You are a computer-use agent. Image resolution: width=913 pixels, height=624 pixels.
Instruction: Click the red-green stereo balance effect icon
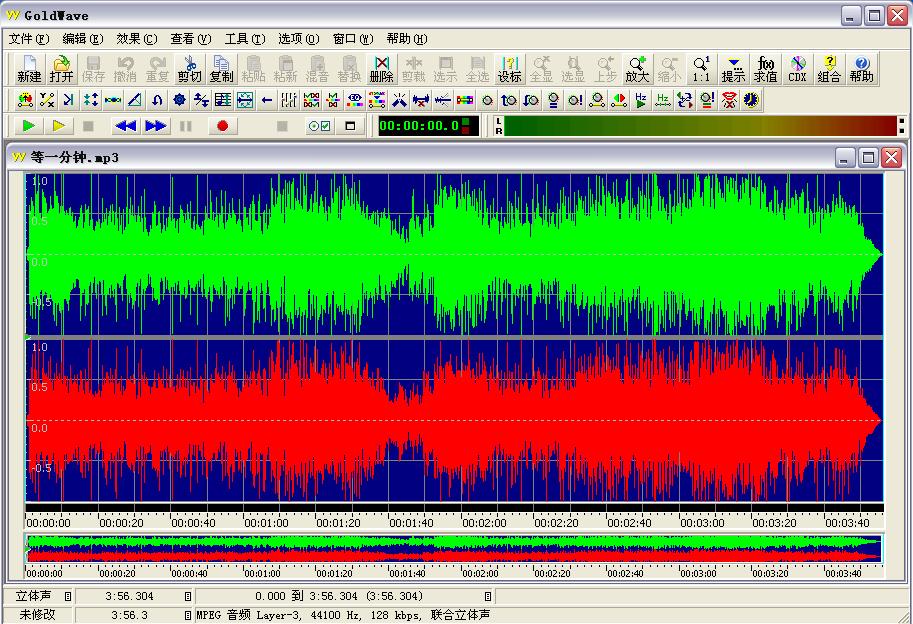click(x=619, y=100)
